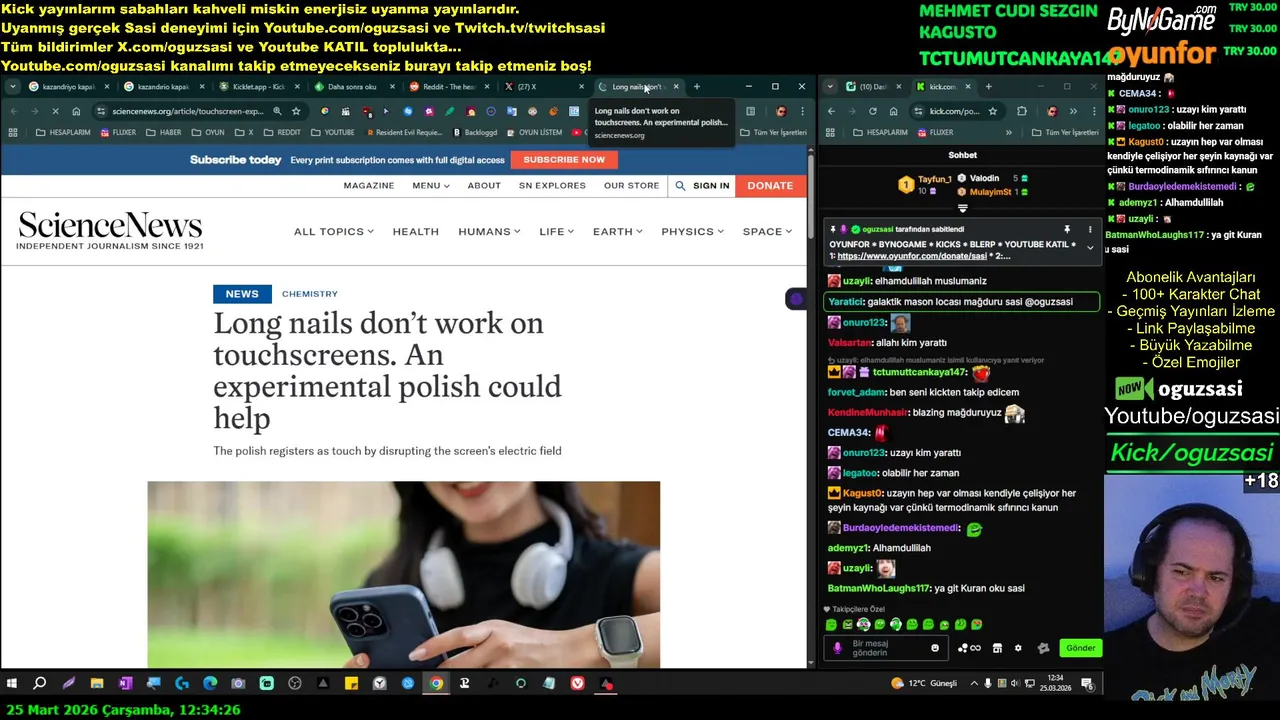1280x720 pixels.
Task: Go to home page in Science News browser
Action: click(x=76, y=111)
